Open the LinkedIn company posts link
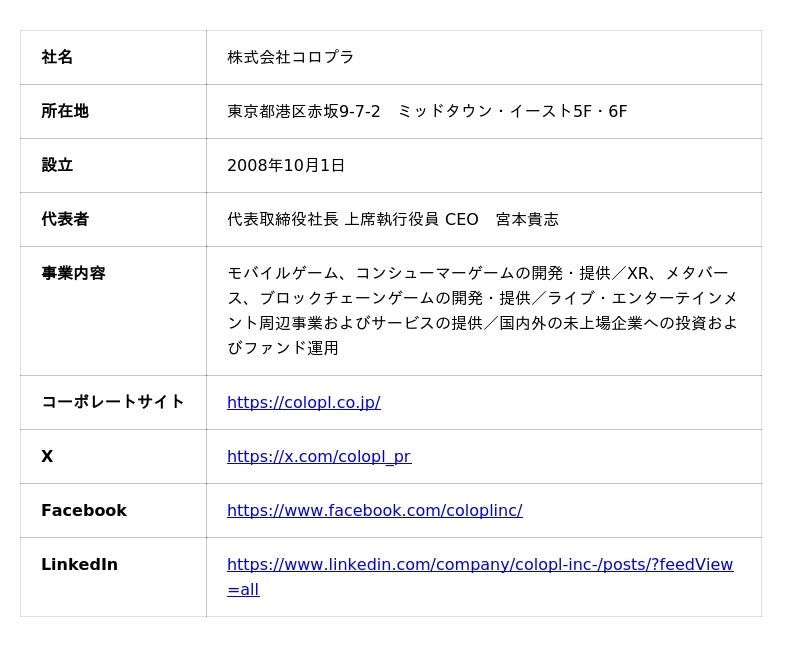Image resolution: width=800 pixels, height=647 pixels. click(479, 564)
